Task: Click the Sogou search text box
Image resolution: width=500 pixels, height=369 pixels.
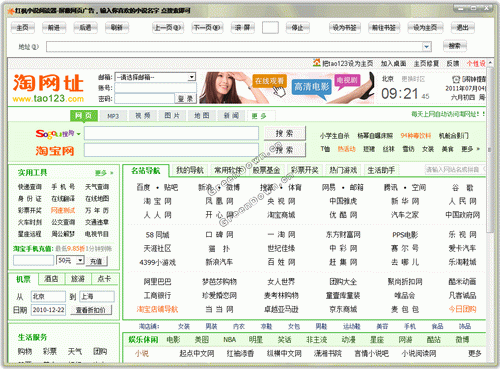Action: (171, 133)
